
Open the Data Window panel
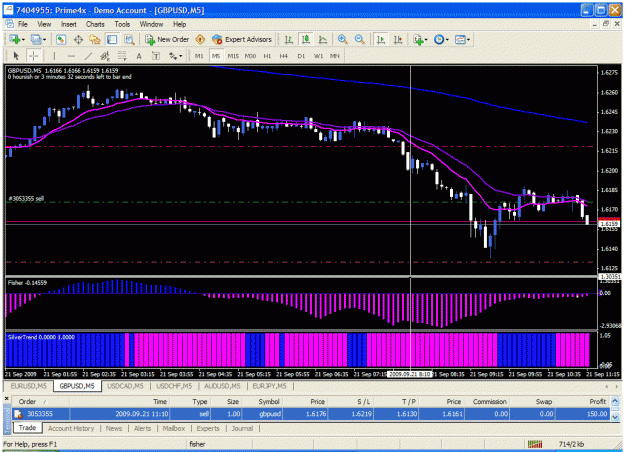pyautogui.click(x=78, y=39)
